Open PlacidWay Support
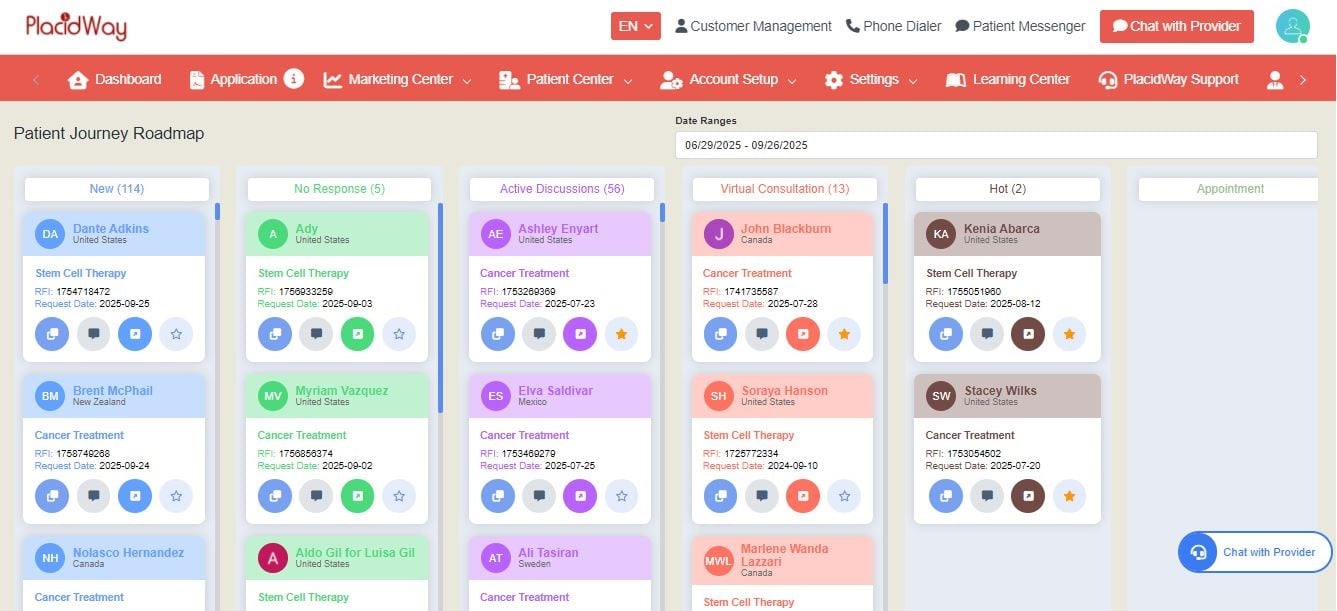This screenshot has width=1337, height=611. [x=1168, y=80]
